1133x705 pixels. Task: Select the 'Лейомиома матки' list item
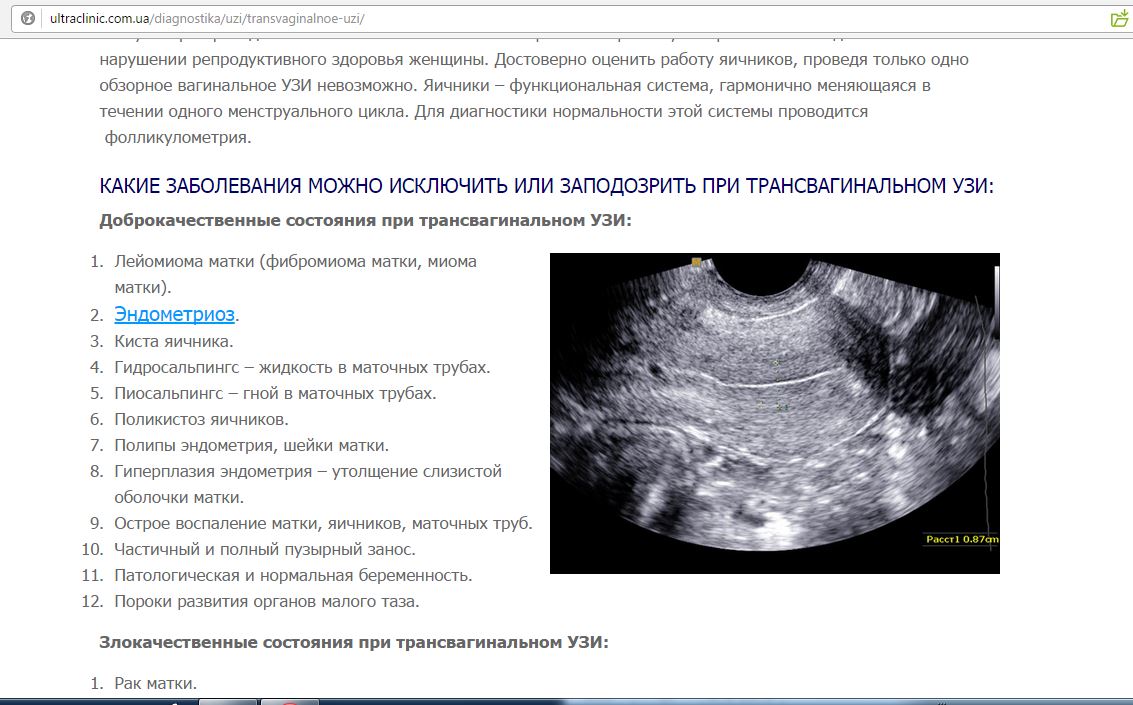(295, 262)
